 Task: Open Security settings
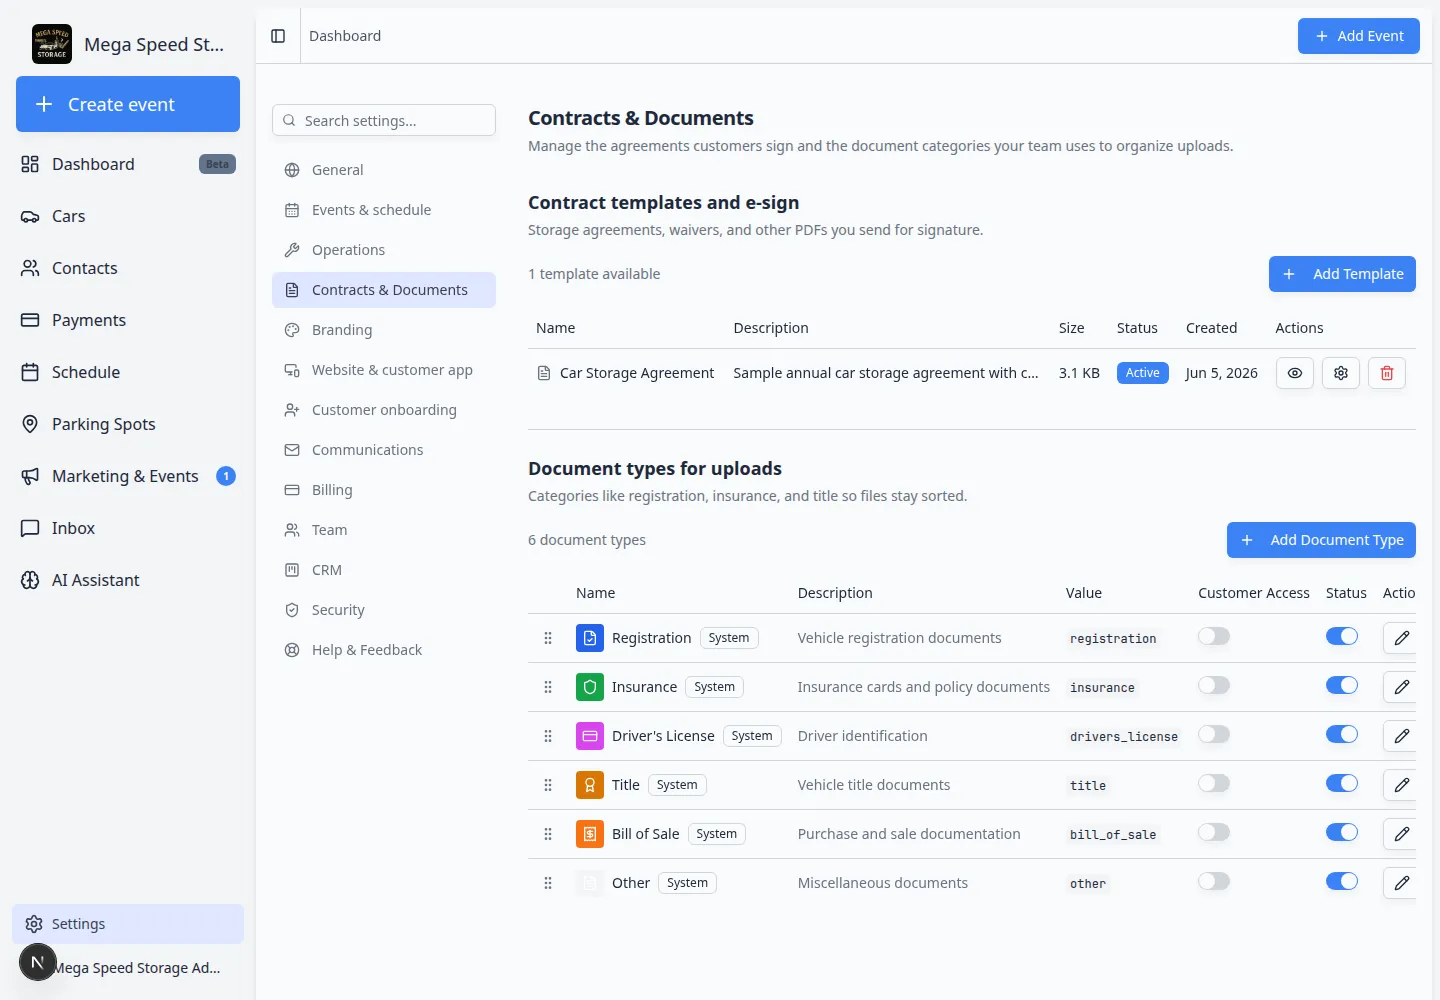pyautogui.click(x=384, y=610)
